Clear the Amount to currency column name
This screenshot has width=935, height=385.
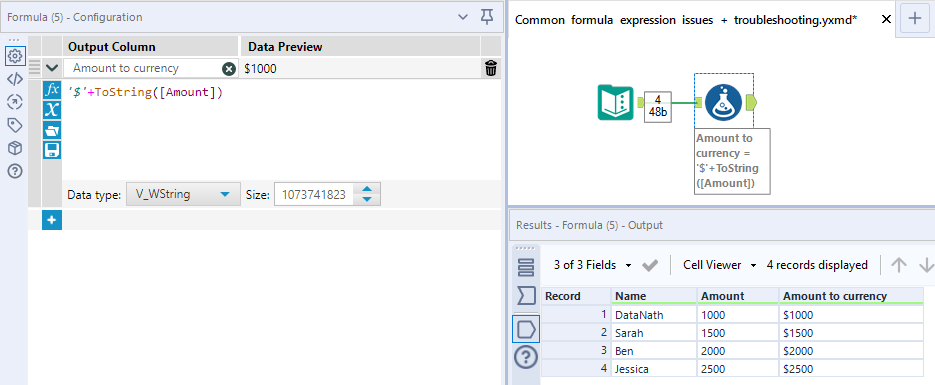pos(228,69)
